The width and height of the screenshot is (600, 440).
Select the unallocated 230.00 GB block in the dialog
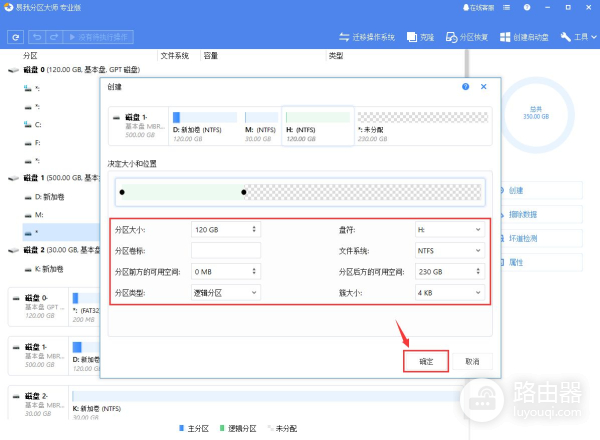[423, 126]
